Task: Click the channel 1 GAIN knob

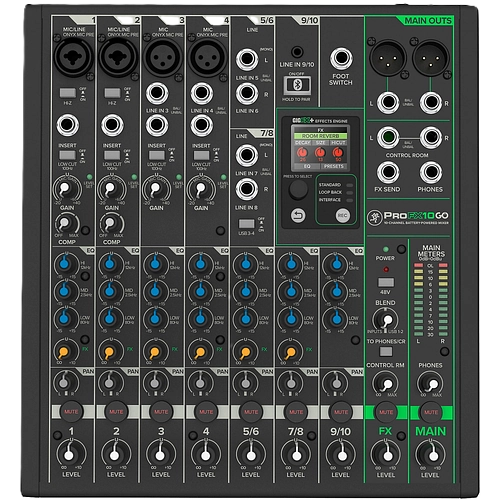Action: (67, 189)
